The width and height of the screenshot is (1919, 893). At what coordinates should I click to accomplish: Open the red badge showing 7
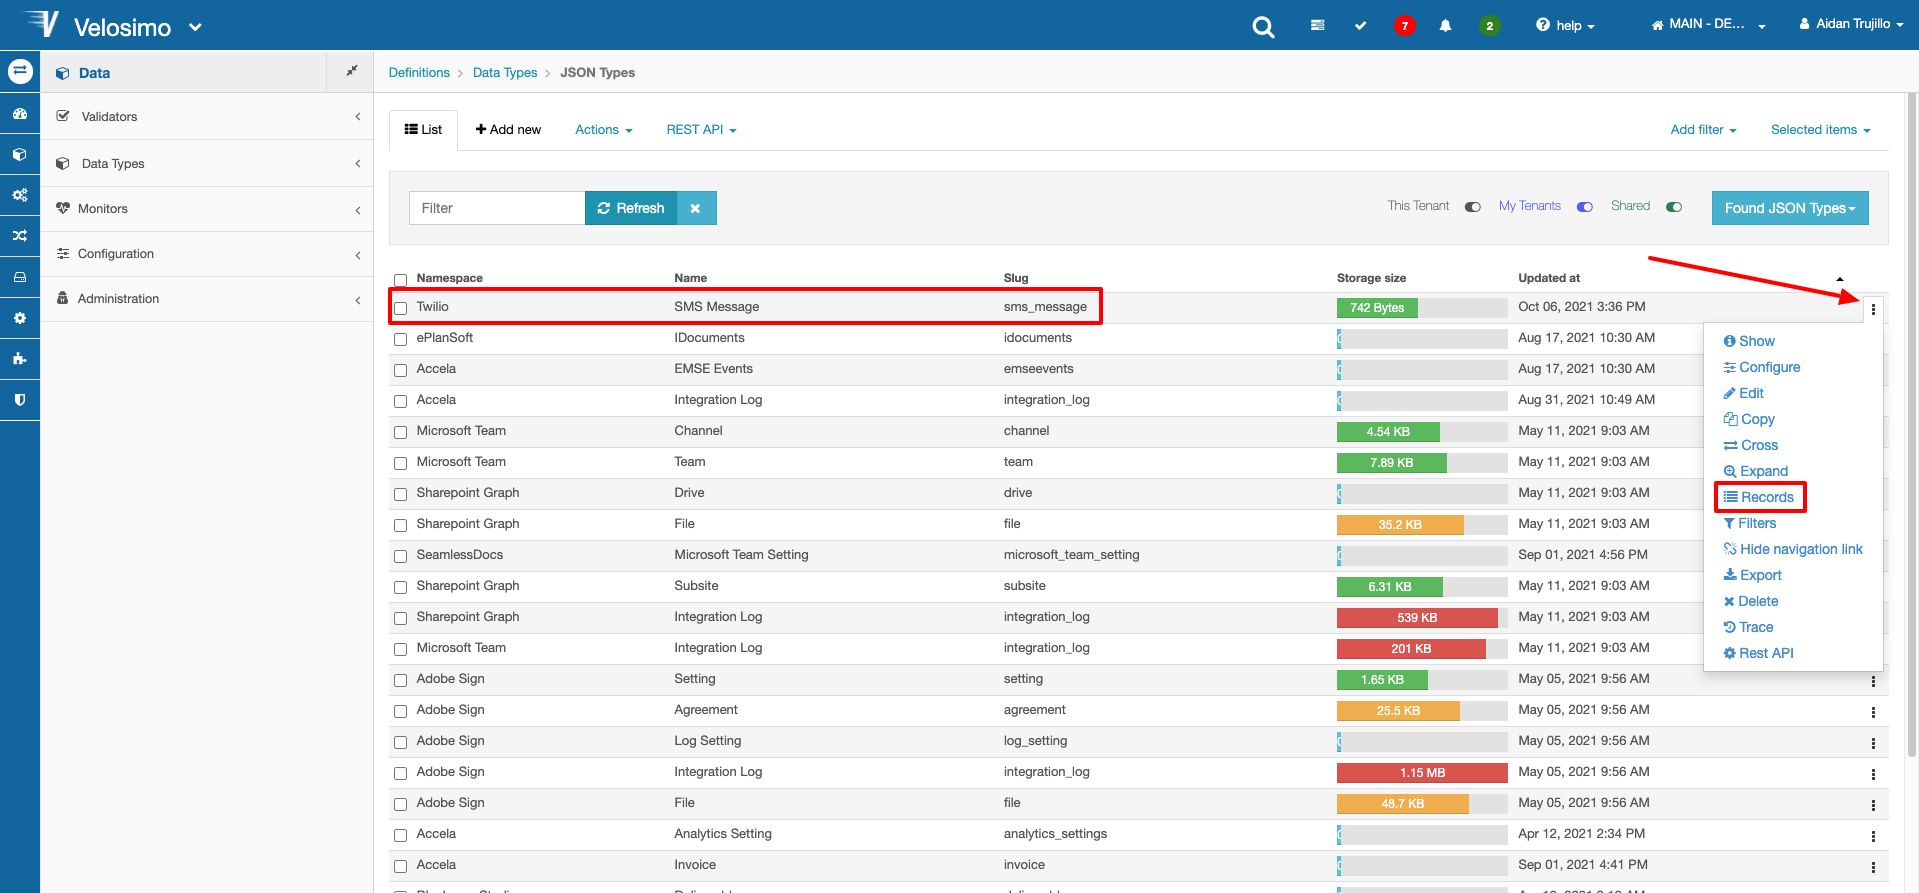(1404, 26)
